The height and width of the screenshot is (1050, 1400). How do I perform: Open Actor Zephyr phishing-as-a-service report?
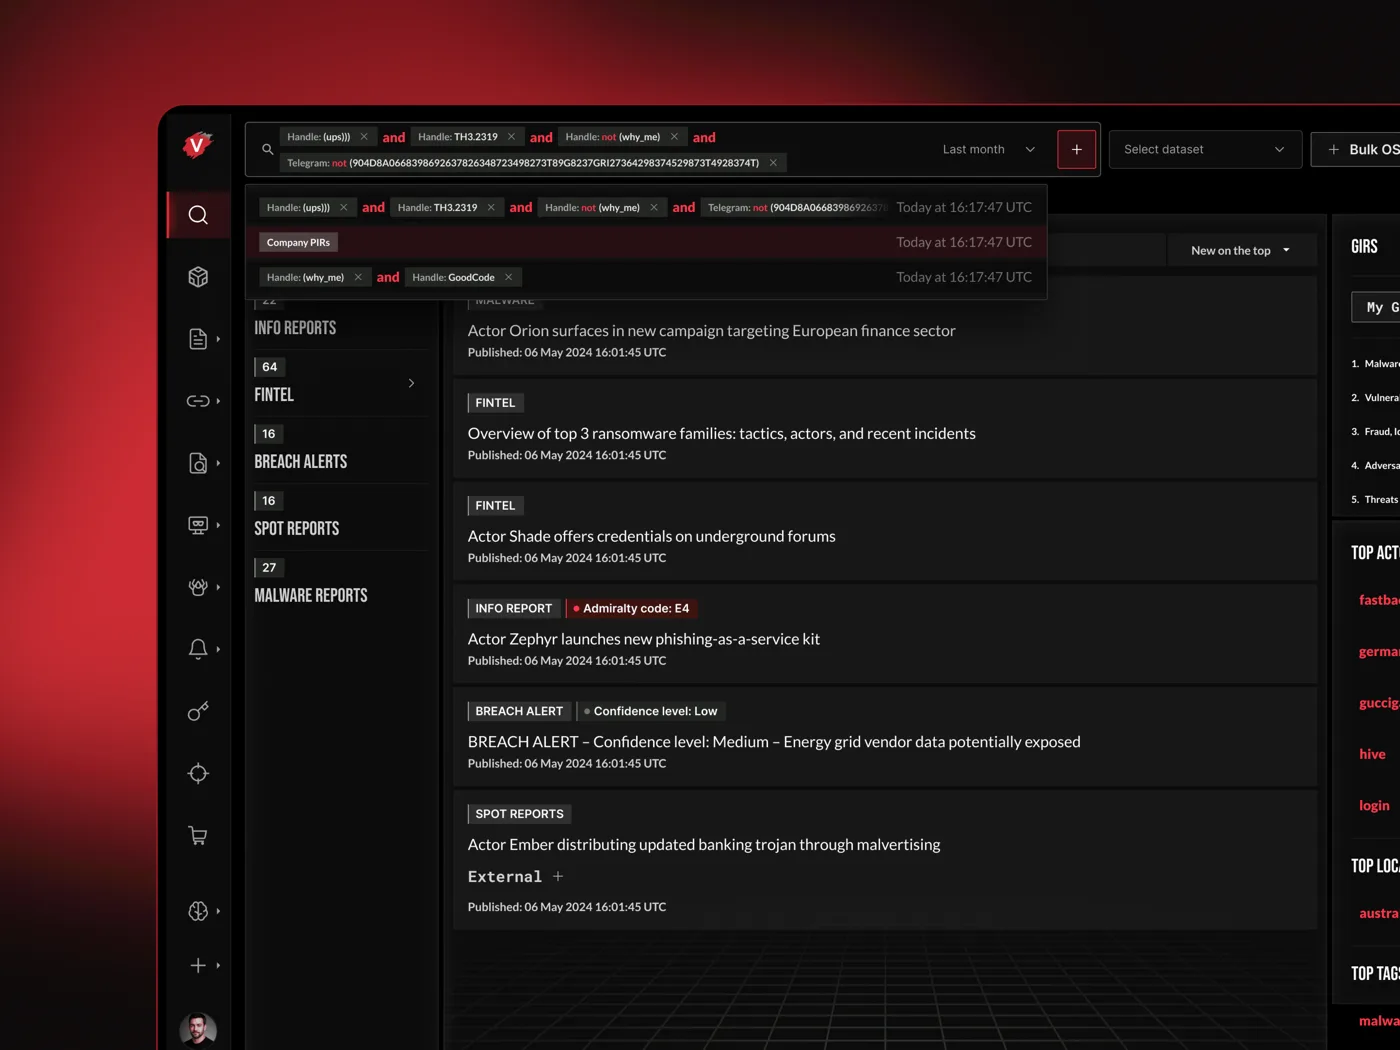643,639
